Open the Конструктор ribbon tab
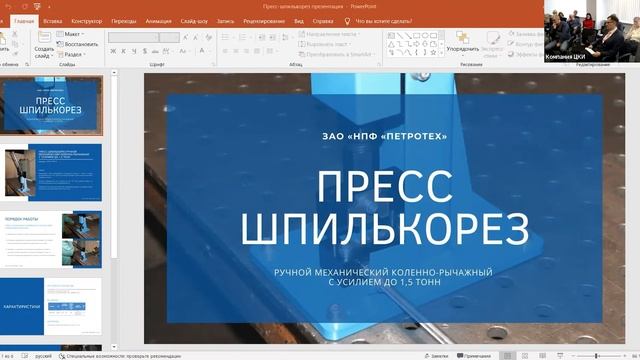The width and height of the screenshot is (640, 360). [x=87, y=21]
